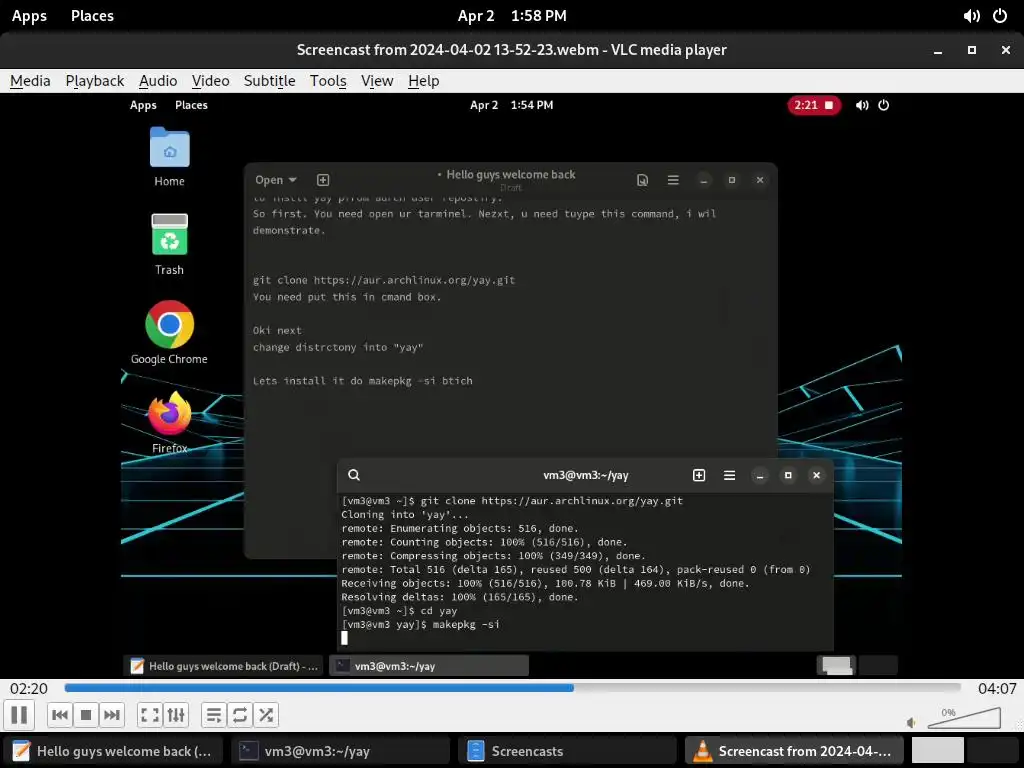
Task: Toggle the VLC playlist view
Action: [x=214, y=715]
